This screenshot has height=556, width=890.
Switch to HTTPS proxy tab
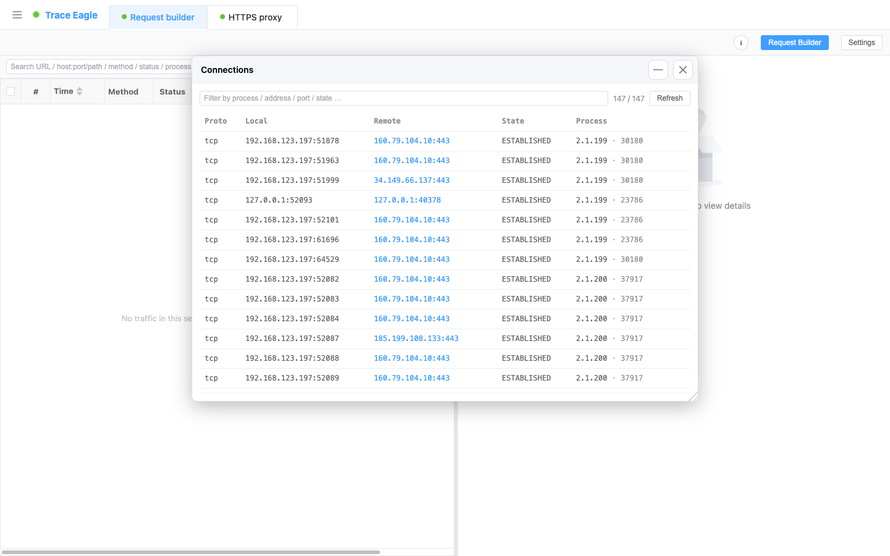coord(252,18)
